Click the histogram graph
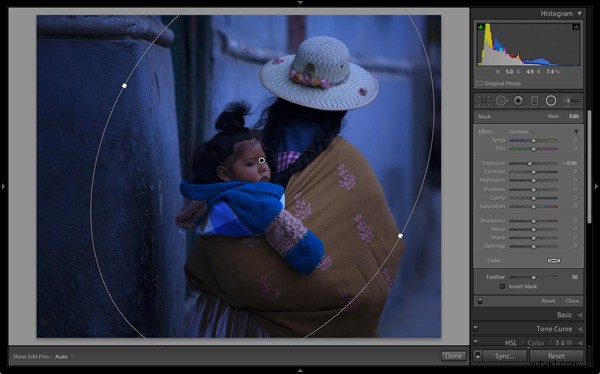This screenshot has height=374, width=600. 528,44
